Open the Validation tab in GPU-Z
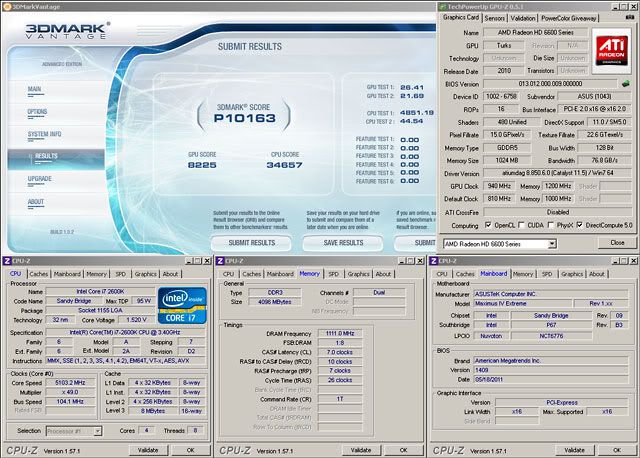The height and width of the screenshot is (458, 640). pyautogui.click(x=523, y=18)
